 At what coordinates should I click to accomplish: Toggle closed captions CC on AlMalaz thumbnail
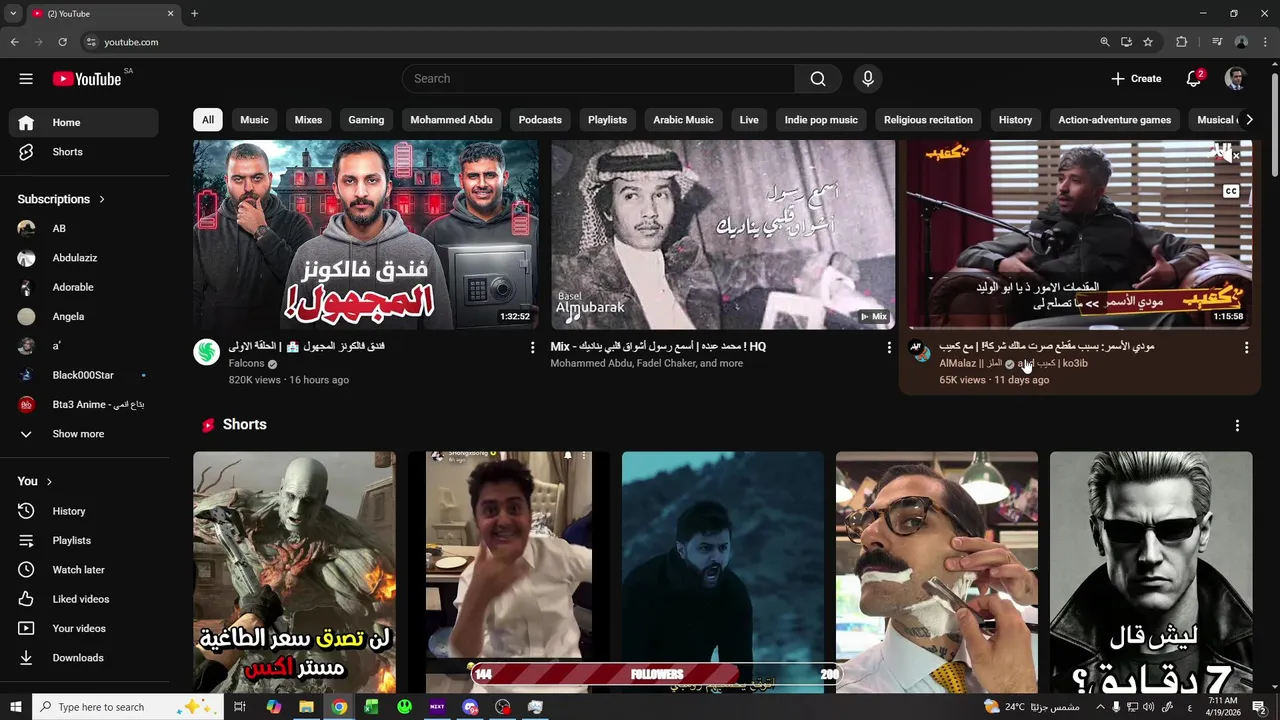[1231, 191]
